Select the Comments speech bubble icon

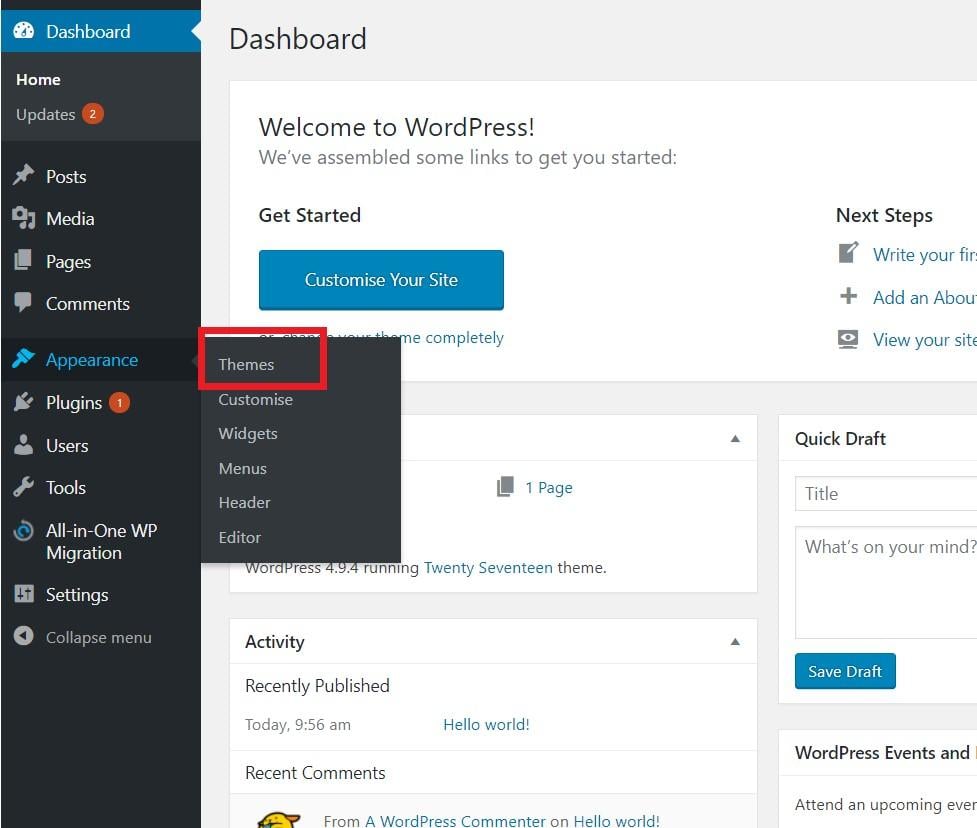coord(23,303)
